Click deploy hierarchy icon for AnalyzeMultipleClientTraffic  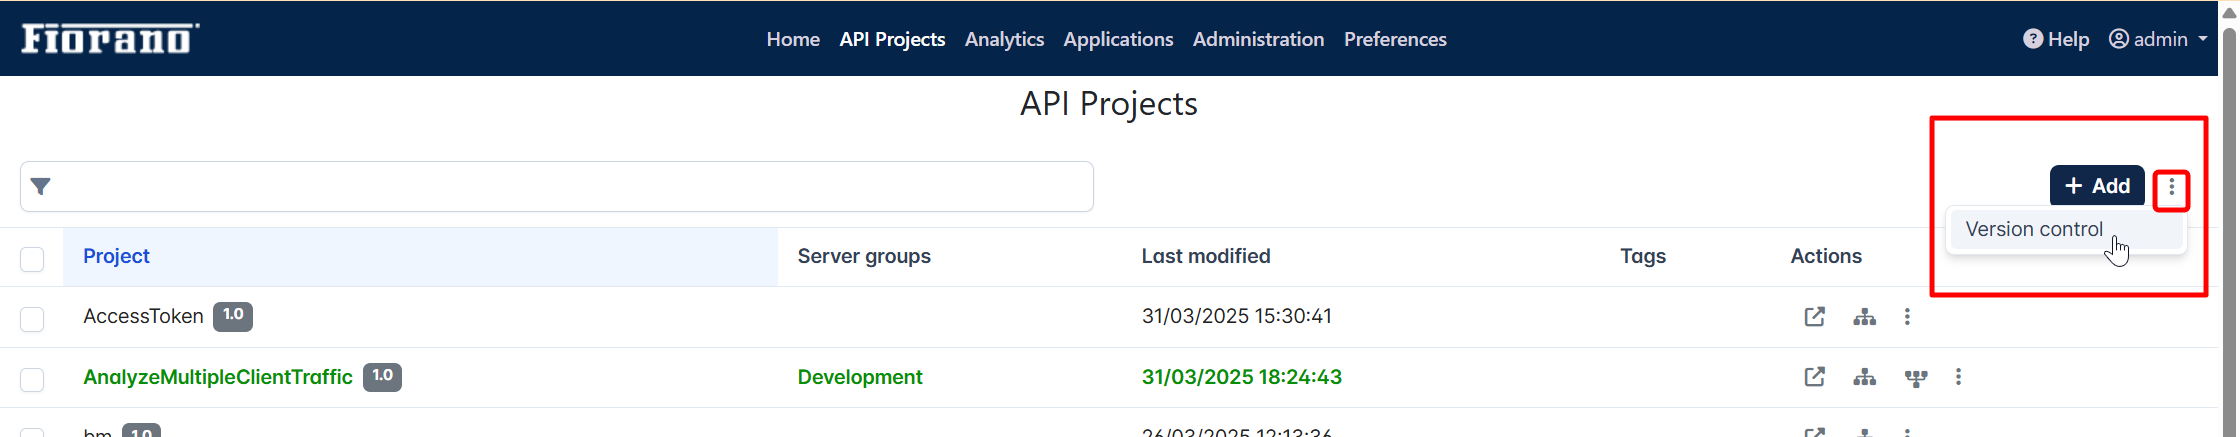pyautogui.click(x=1864, y=377)
